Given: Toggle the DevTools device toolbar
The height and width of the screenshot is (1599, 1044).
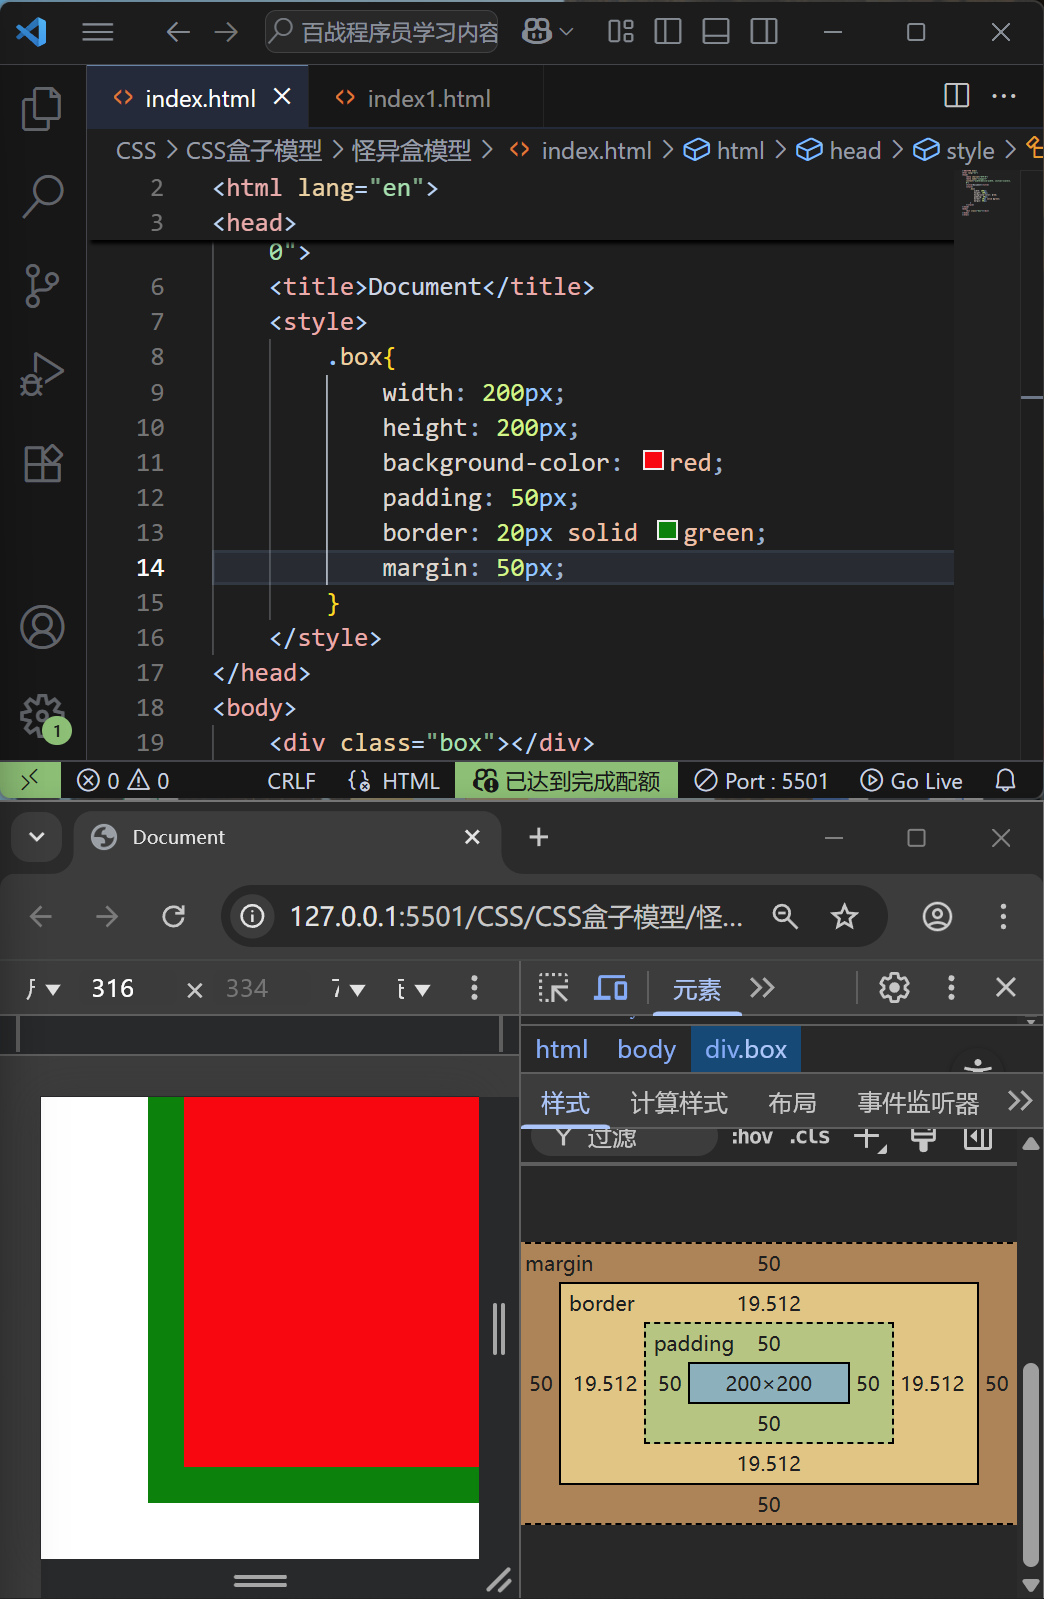Looking at the screenshot, I should (611, 988).
